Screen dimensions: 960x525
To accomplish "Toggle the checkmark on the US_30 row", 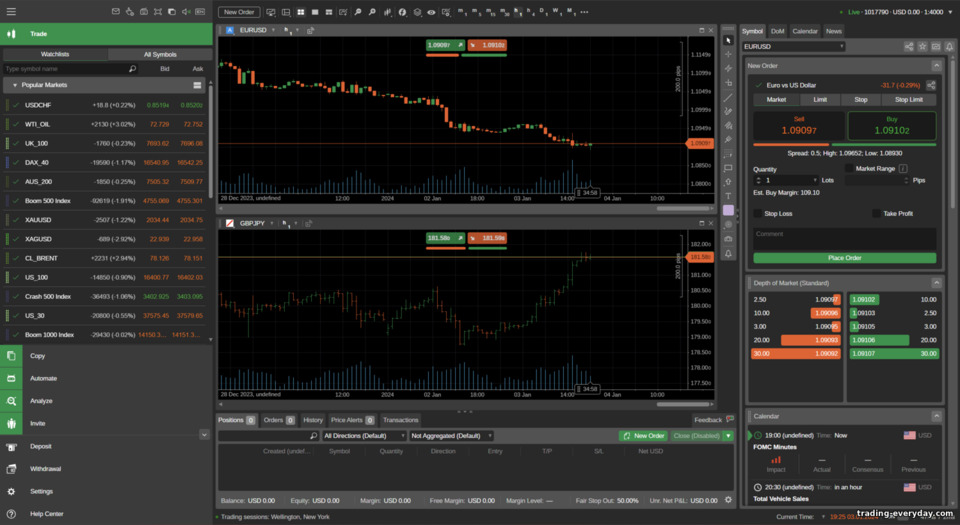I will click(16, 316).
